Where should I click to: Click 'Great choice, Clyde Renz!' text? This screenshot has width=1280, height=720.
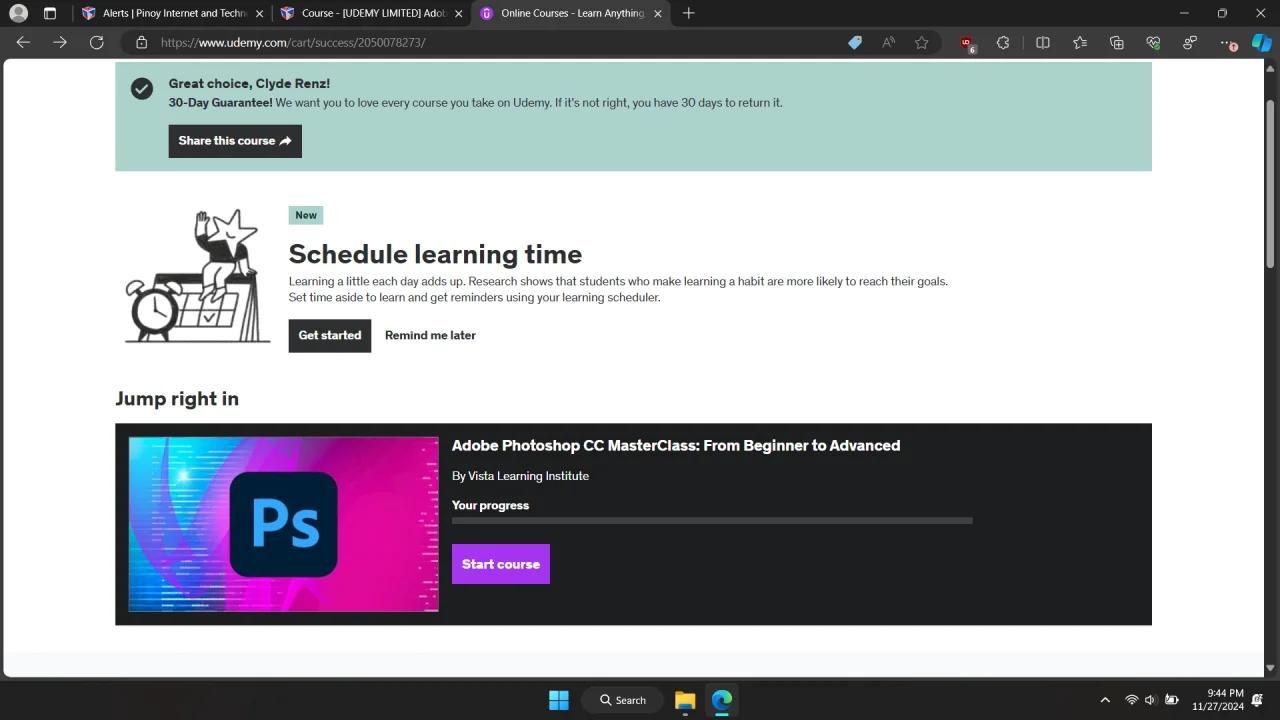click(x=249, y=84)
